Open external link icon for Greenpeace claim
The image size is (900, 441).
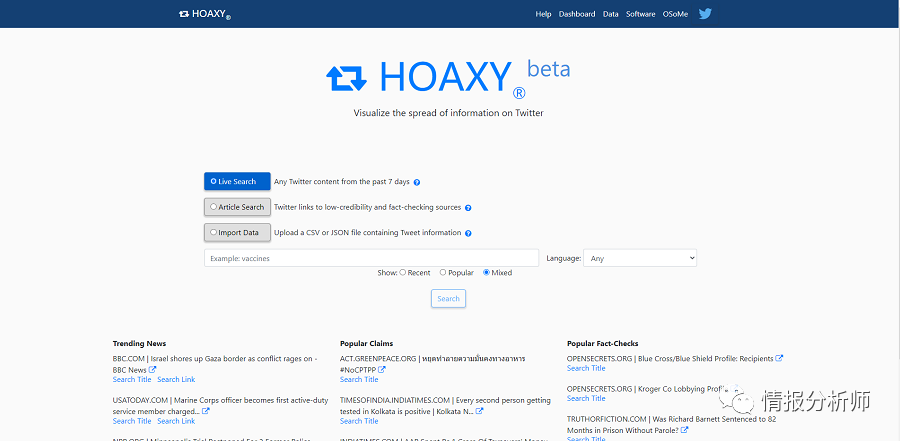click(x=382, y=370)
